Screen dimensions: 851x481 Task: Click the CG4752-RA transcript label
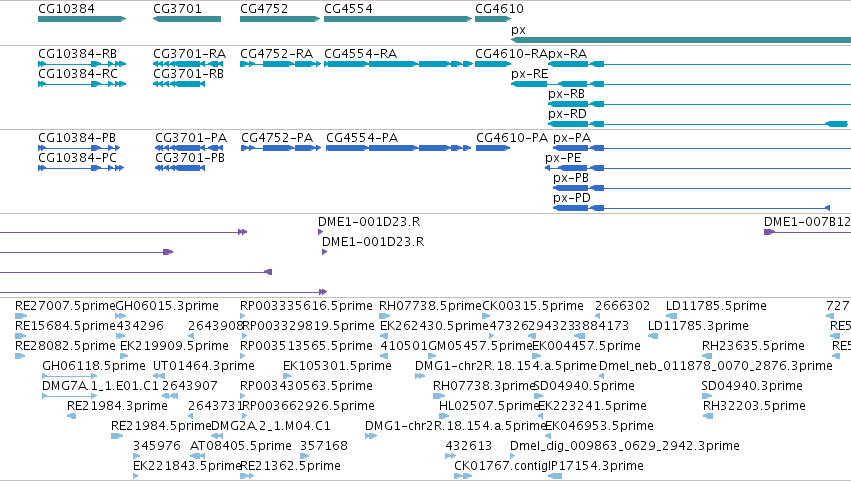pos(276,54)
